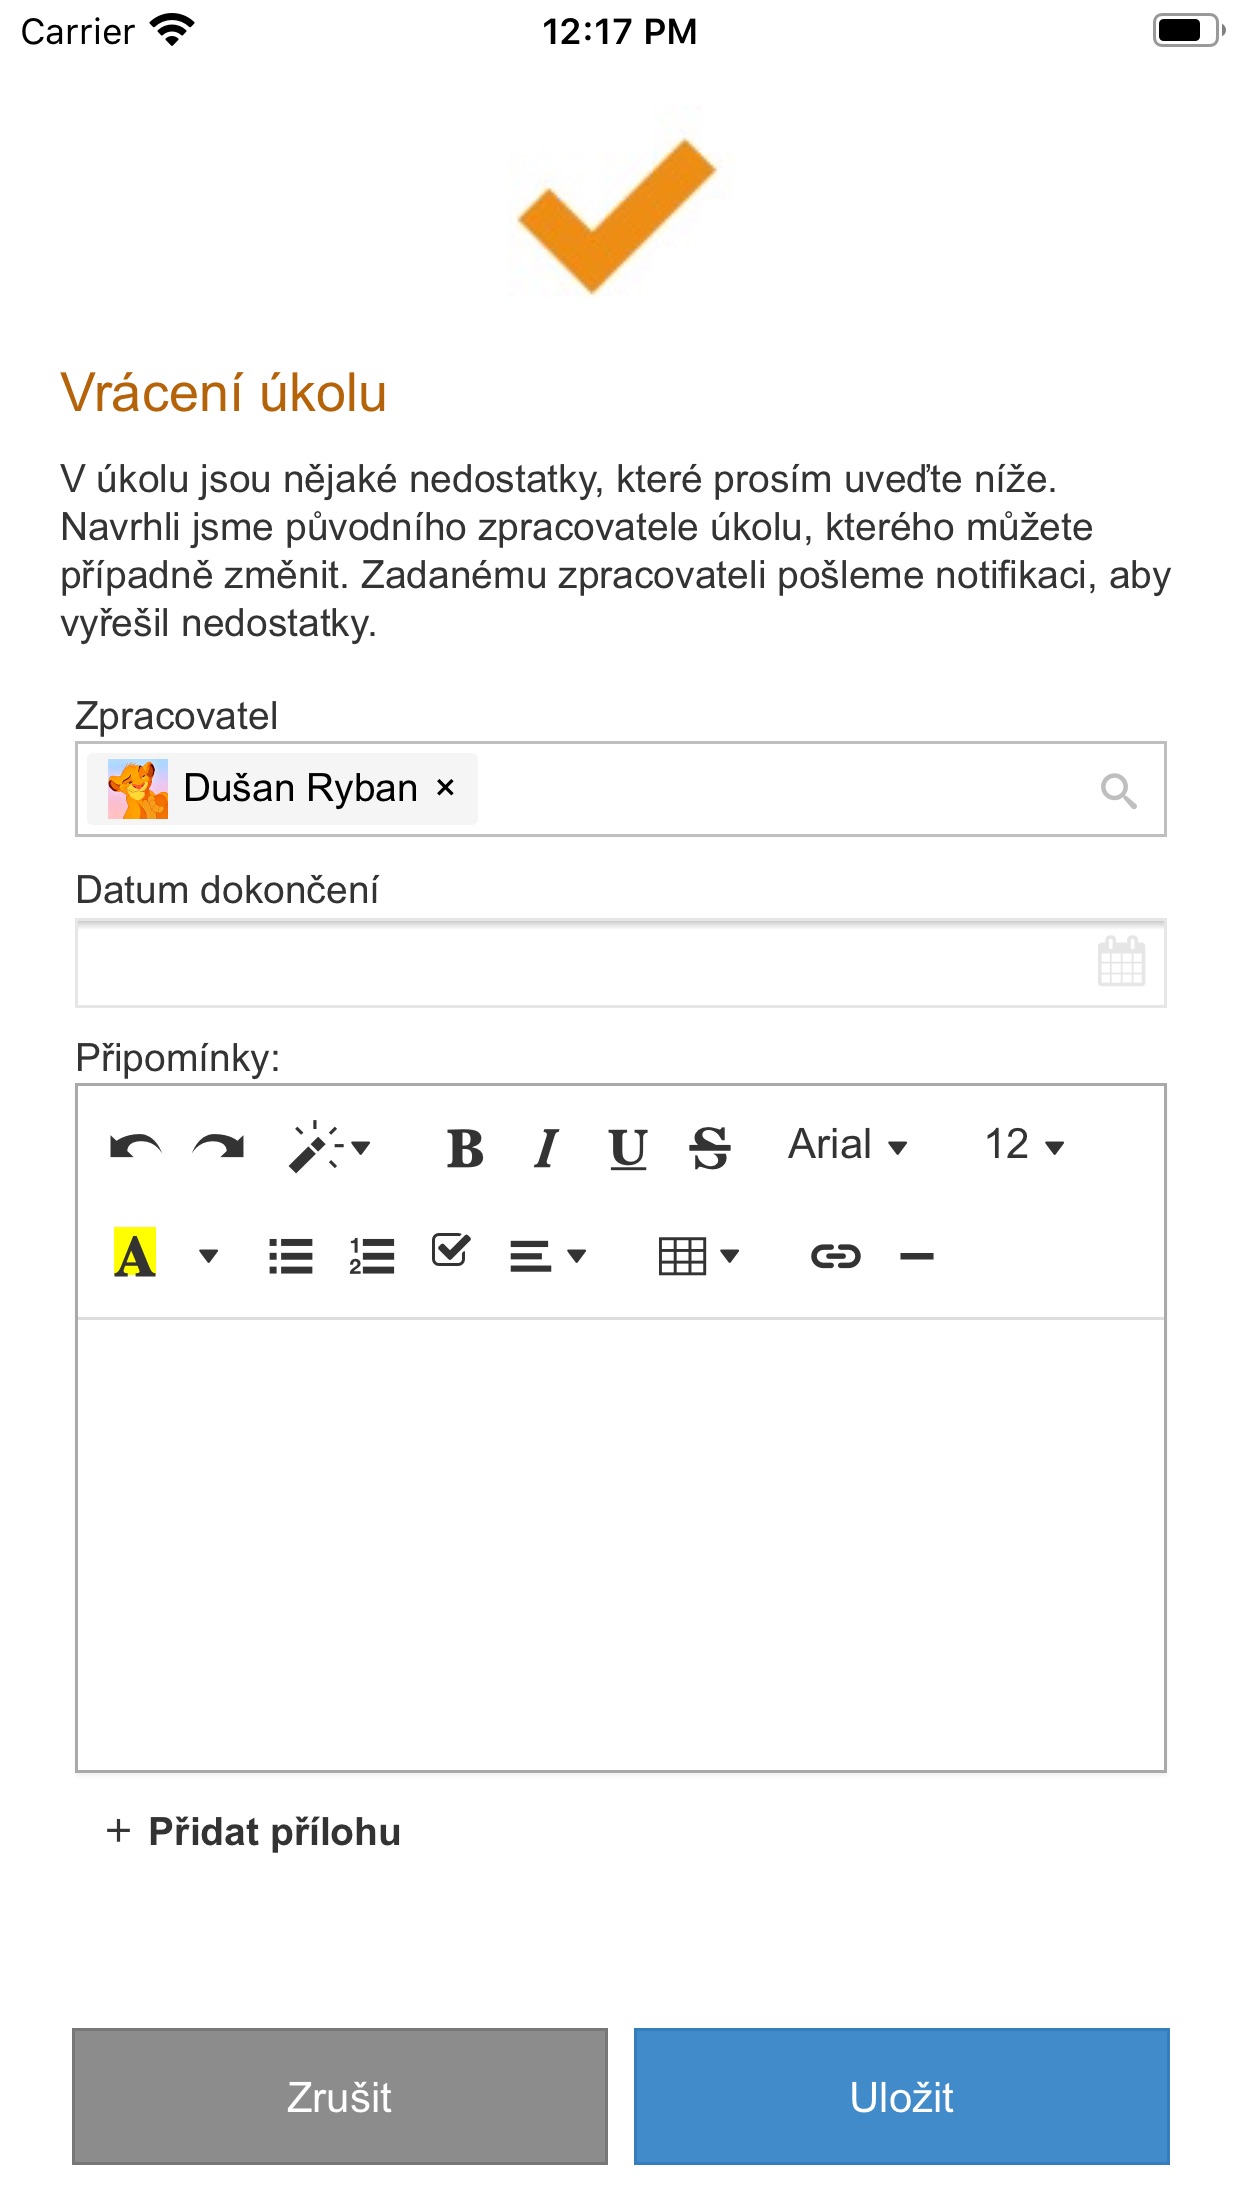Click the Dušan Ryban name tag
1242x2208 pixels.
point(282,789)
